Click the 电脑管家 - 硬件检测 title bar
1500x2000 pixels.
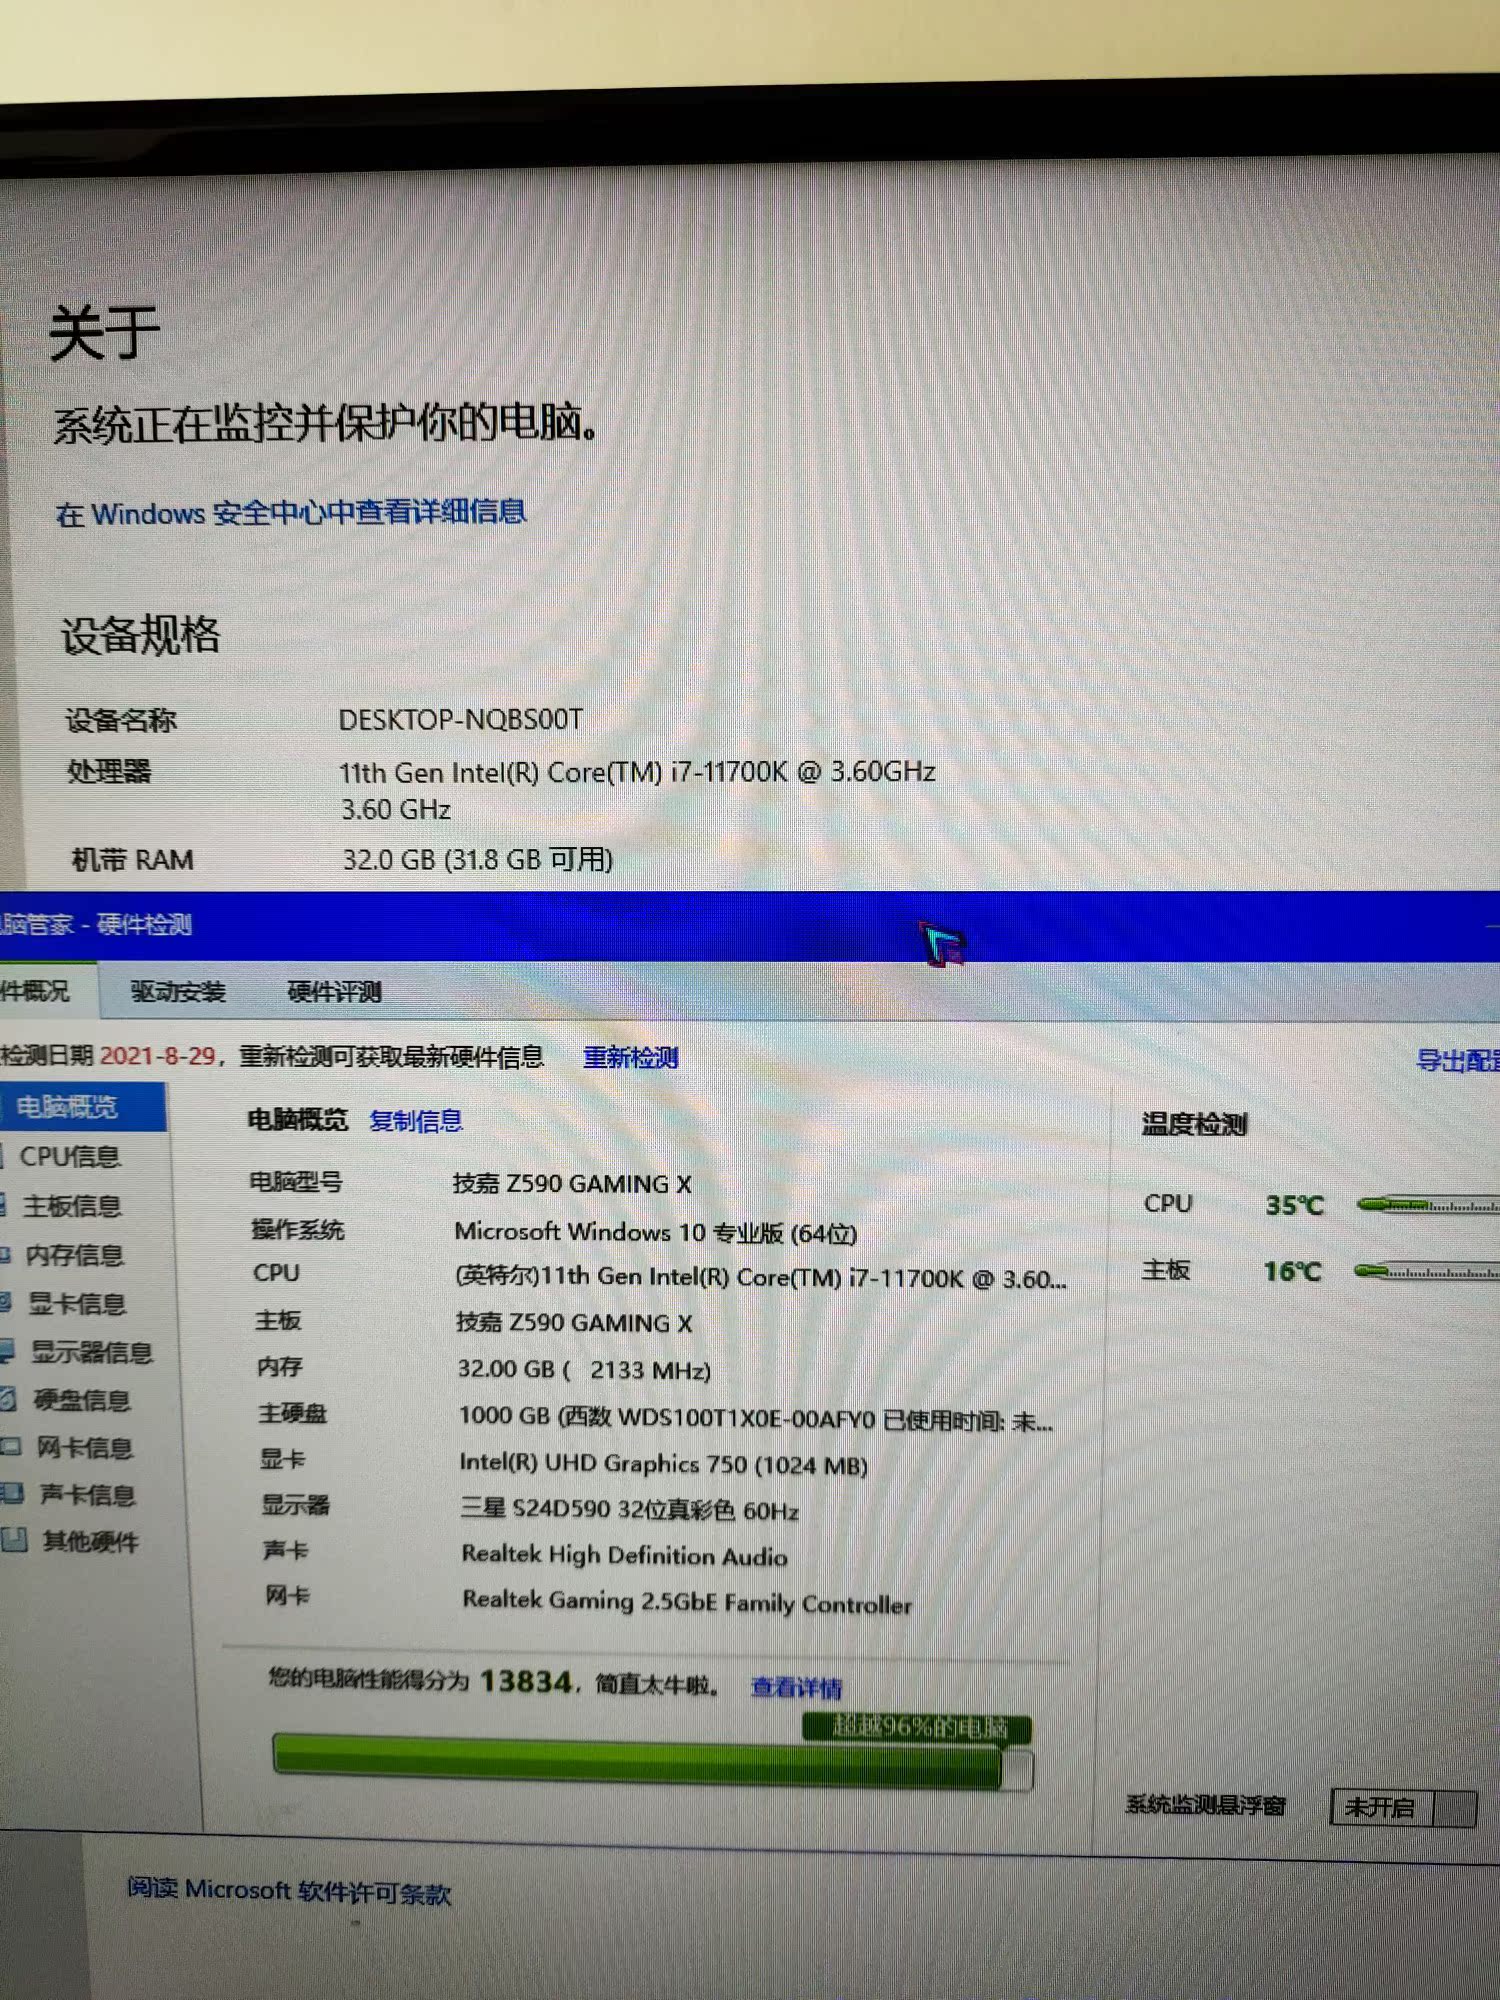pyautogui.click(x=750, y=926)
